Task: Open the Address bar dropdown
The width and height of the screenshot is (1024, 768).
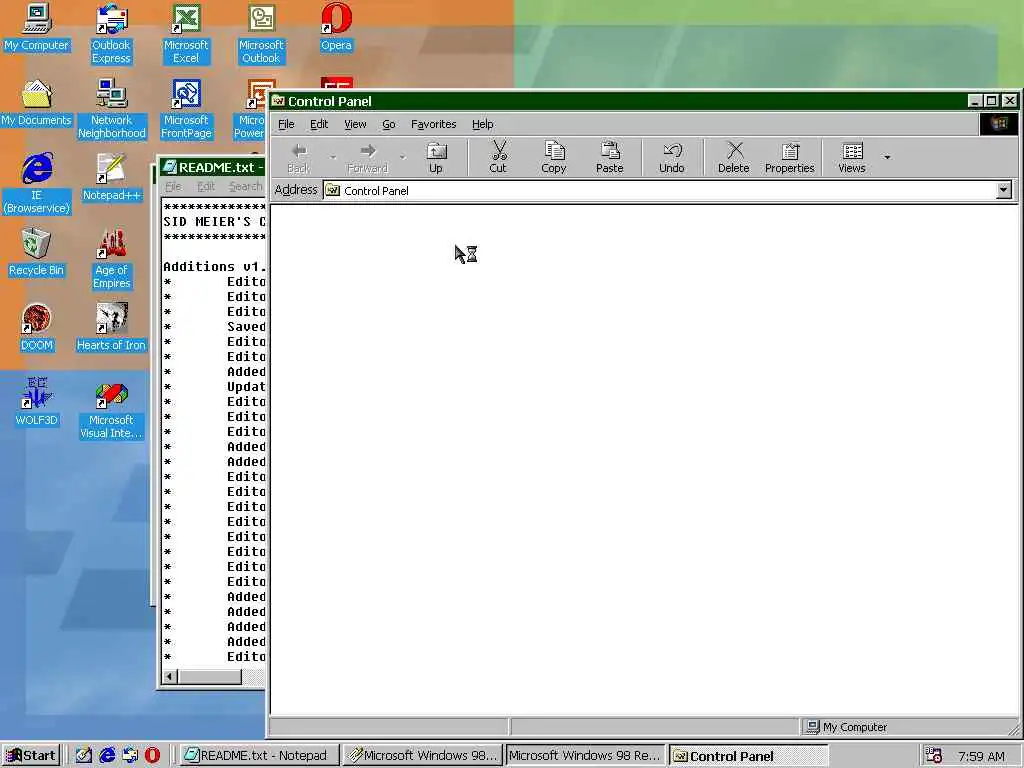Action: (1004, 190)
